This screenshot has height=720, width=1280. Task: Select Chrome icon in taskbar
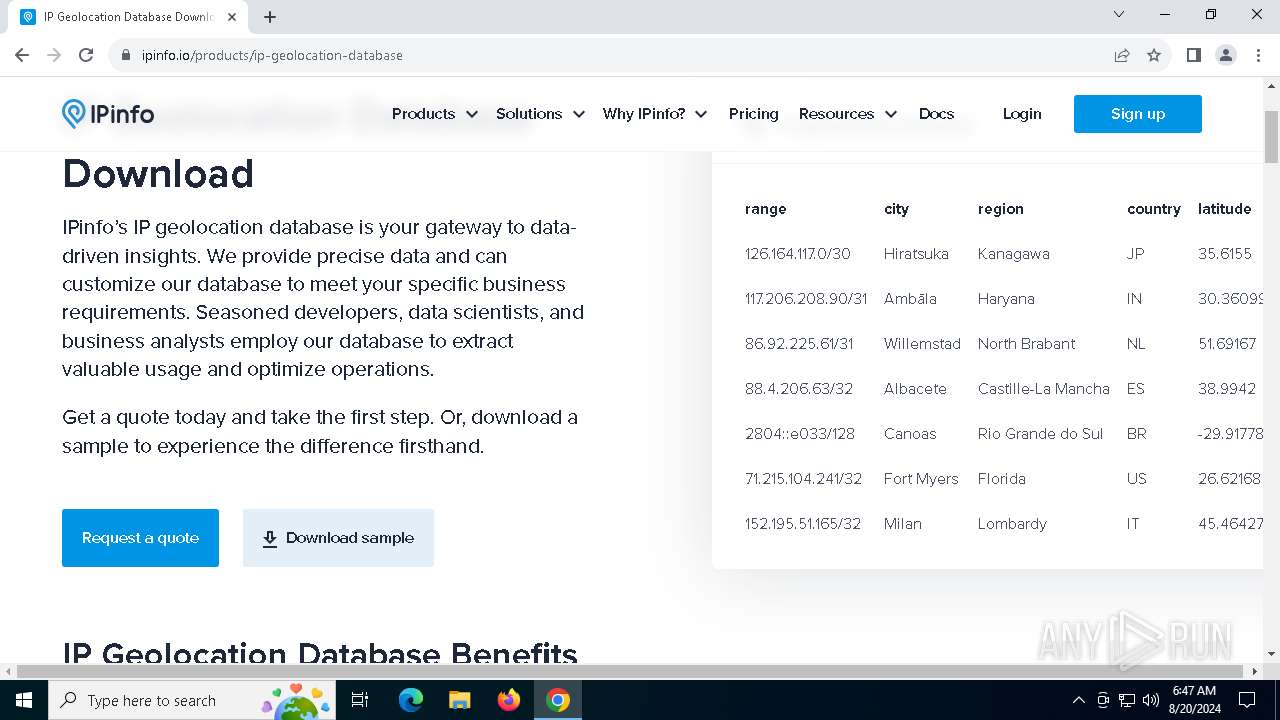[558, 700]
